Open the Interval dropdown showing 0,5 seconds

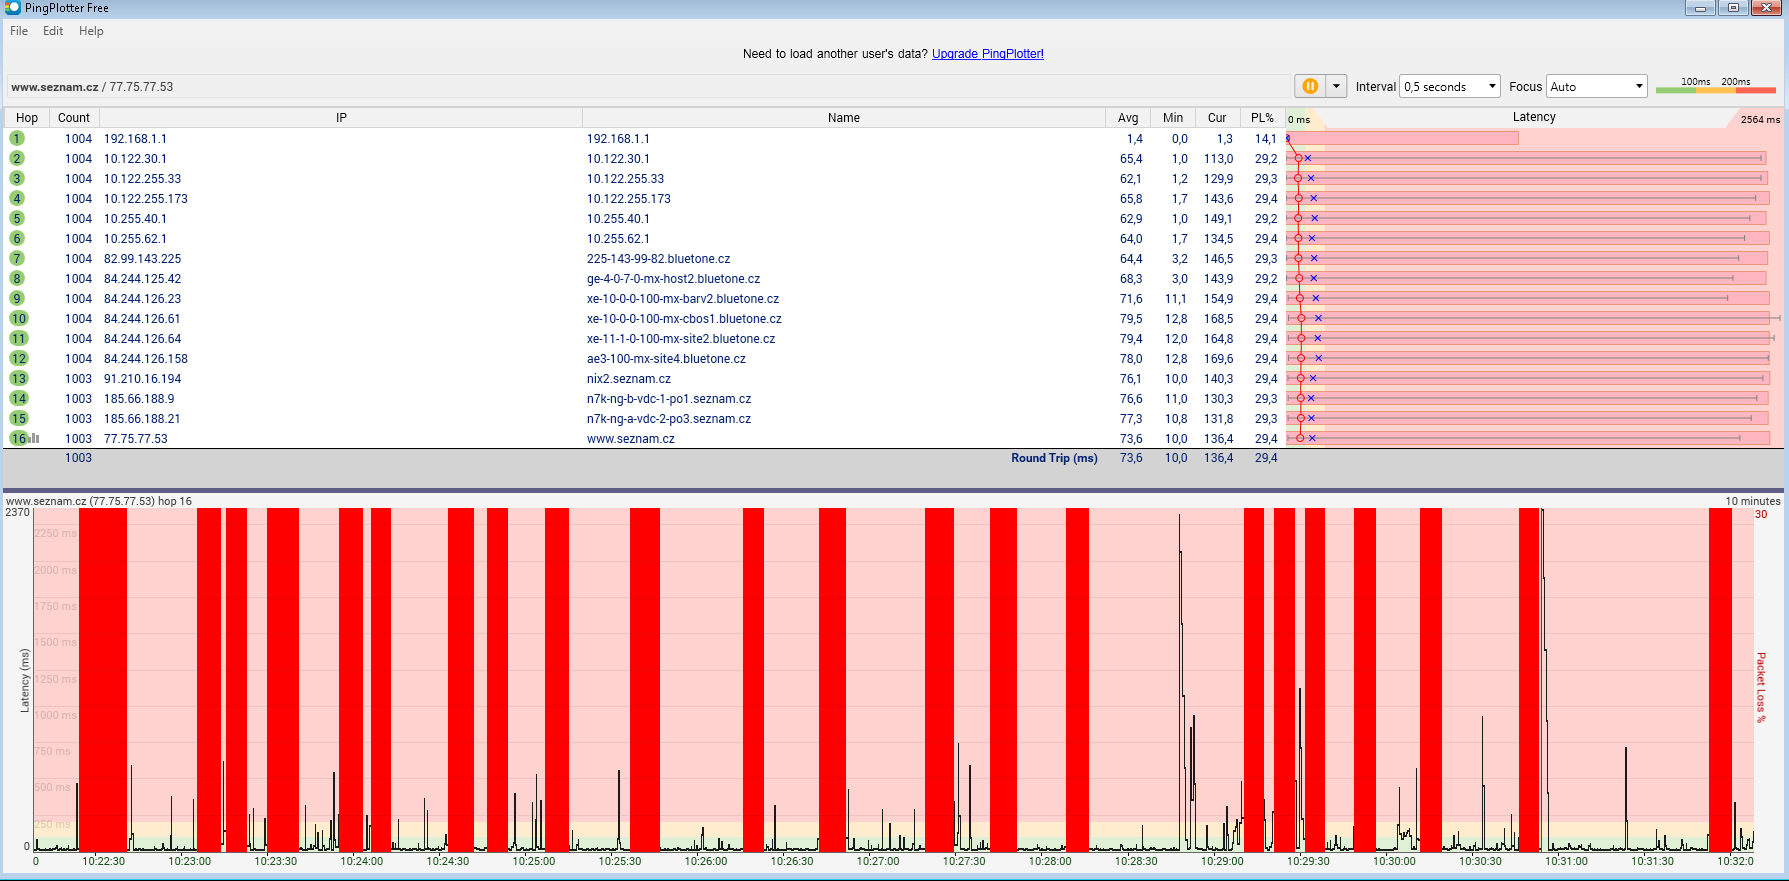[x=1450, y=87]
